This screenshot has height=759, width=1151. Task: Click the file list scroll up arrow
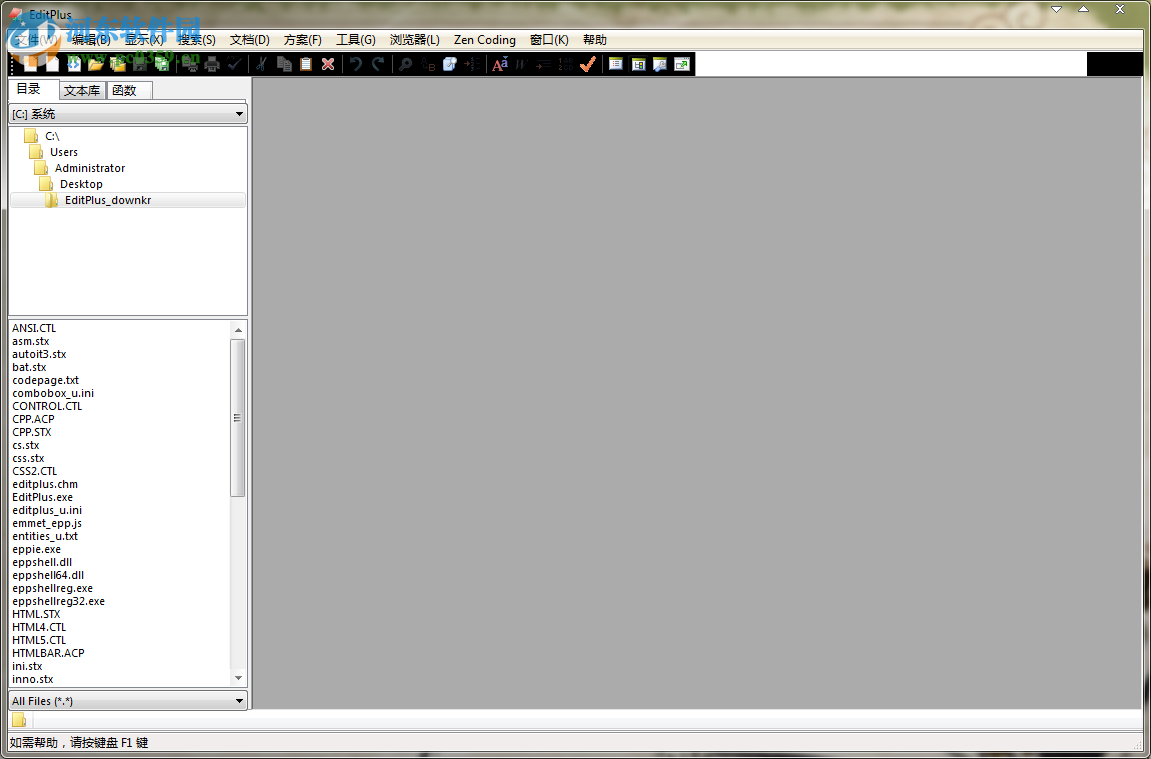point(238,330)
